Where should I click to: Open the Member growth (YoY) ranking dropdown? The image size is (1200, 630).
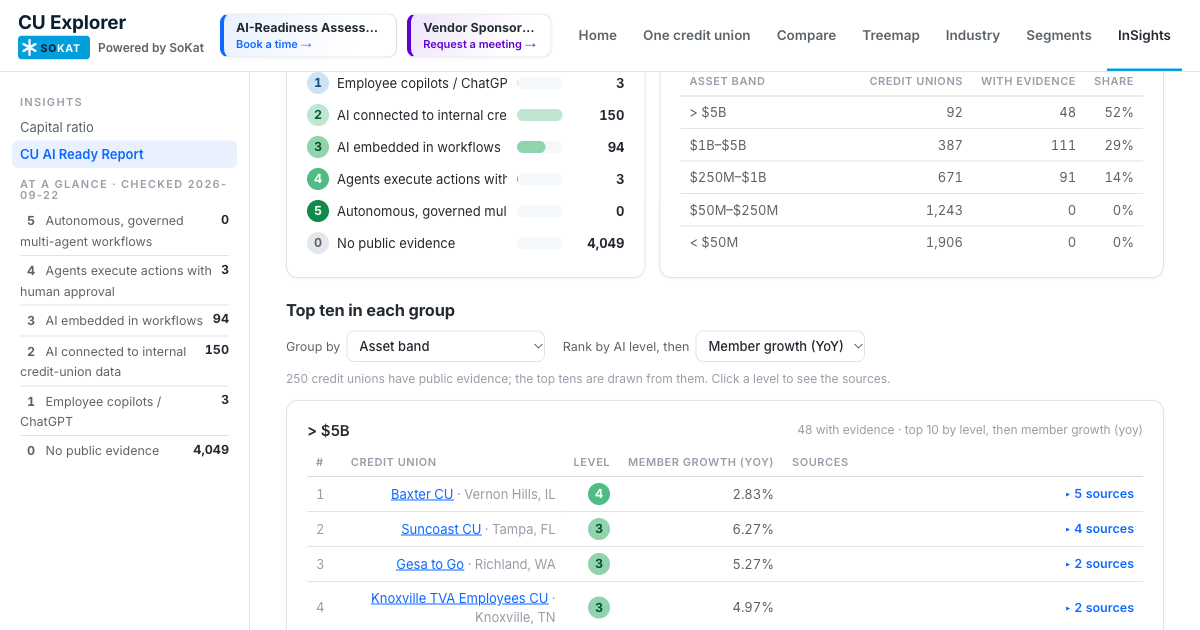[x=780, y=346]
